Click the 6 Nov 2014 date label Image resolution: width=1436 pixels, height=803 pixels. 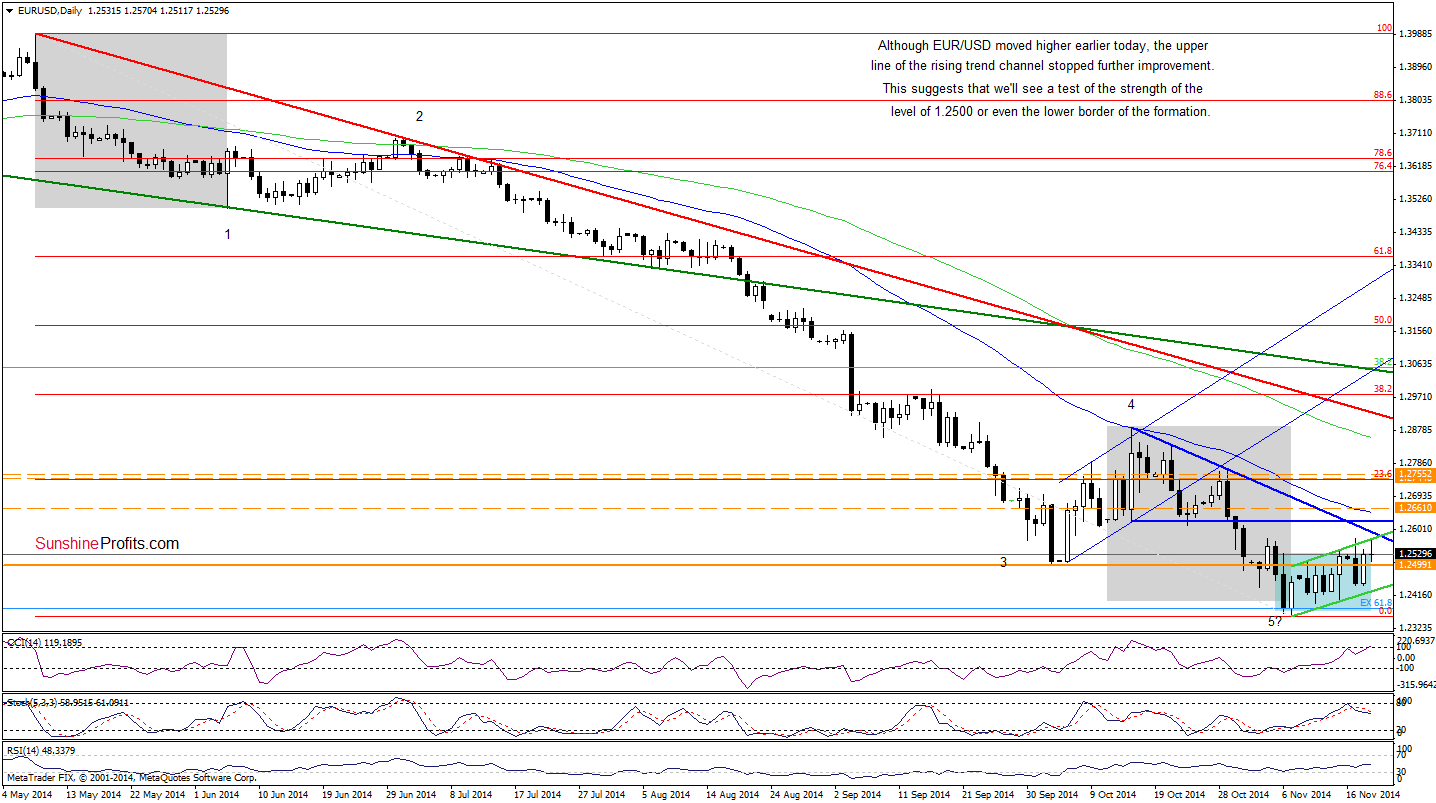click(x=1307, y=795)
